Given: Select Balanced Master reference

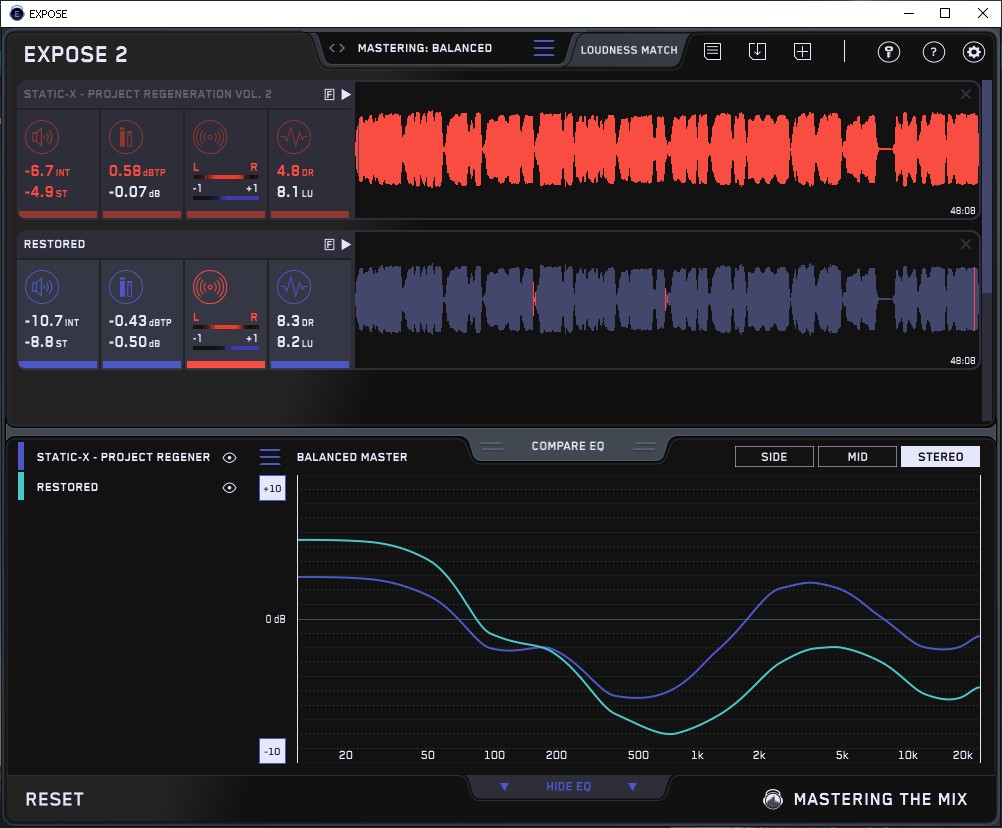Looking at the screenshot, I should (352, 457).
